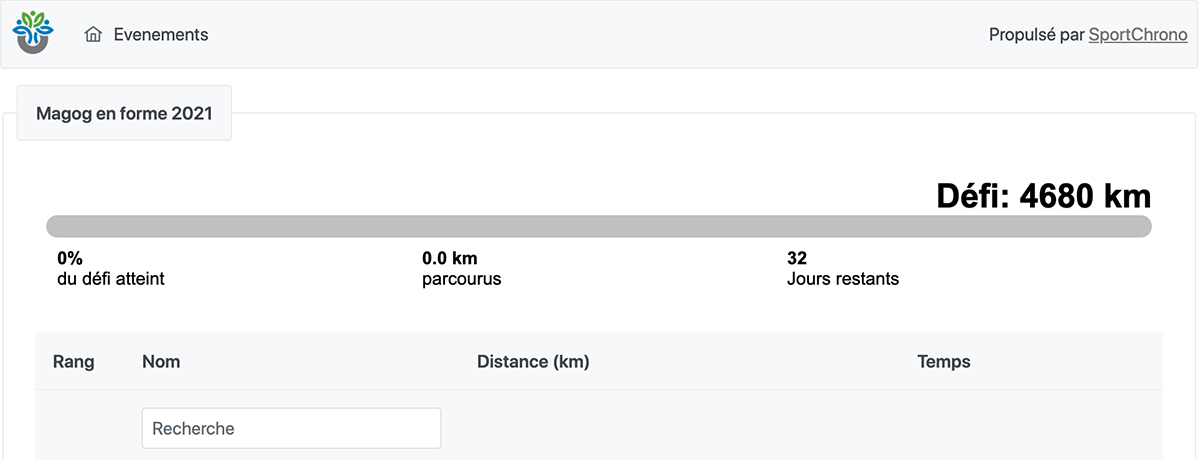Screen dimensions: 1200x460
Task: Sort by the Rang column header
Action: [73, 361]
